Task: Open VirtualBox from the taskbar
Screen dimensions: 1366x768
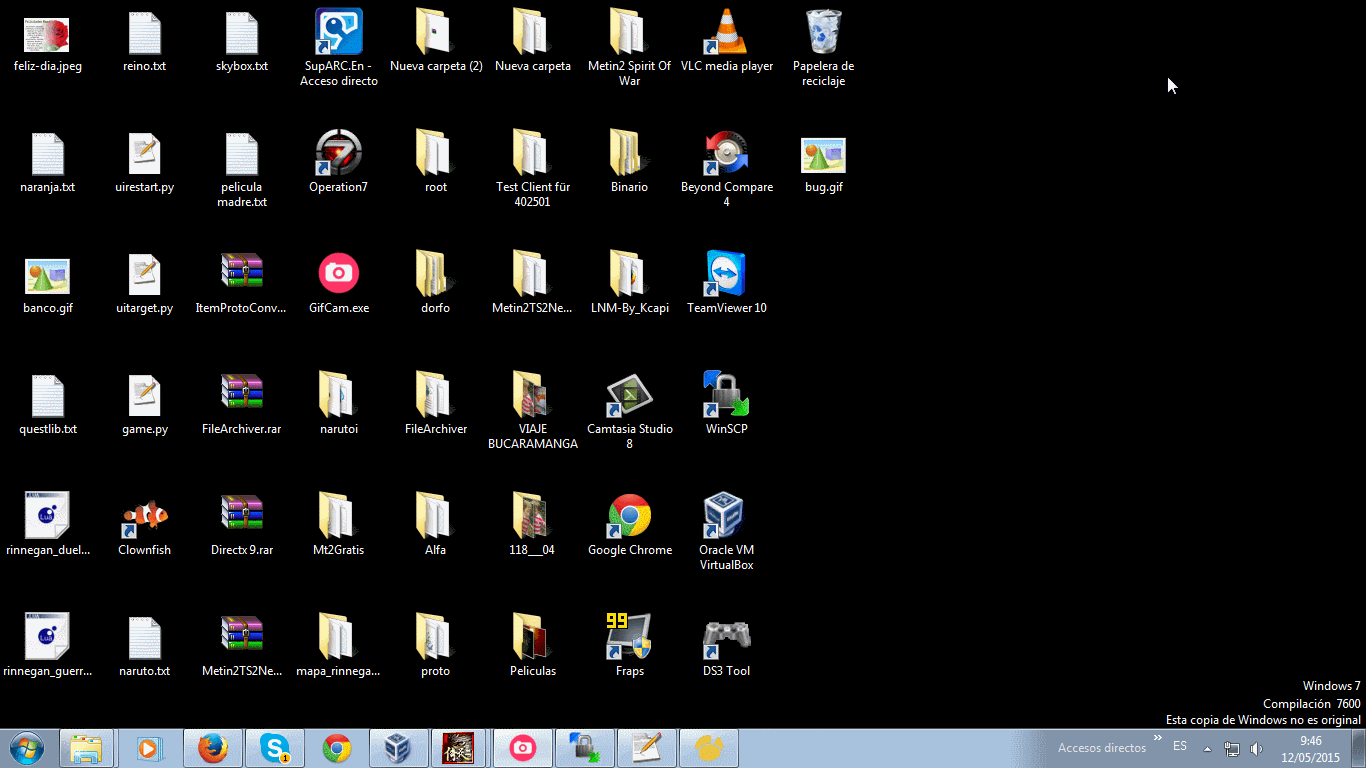Action: click(399, 748)
